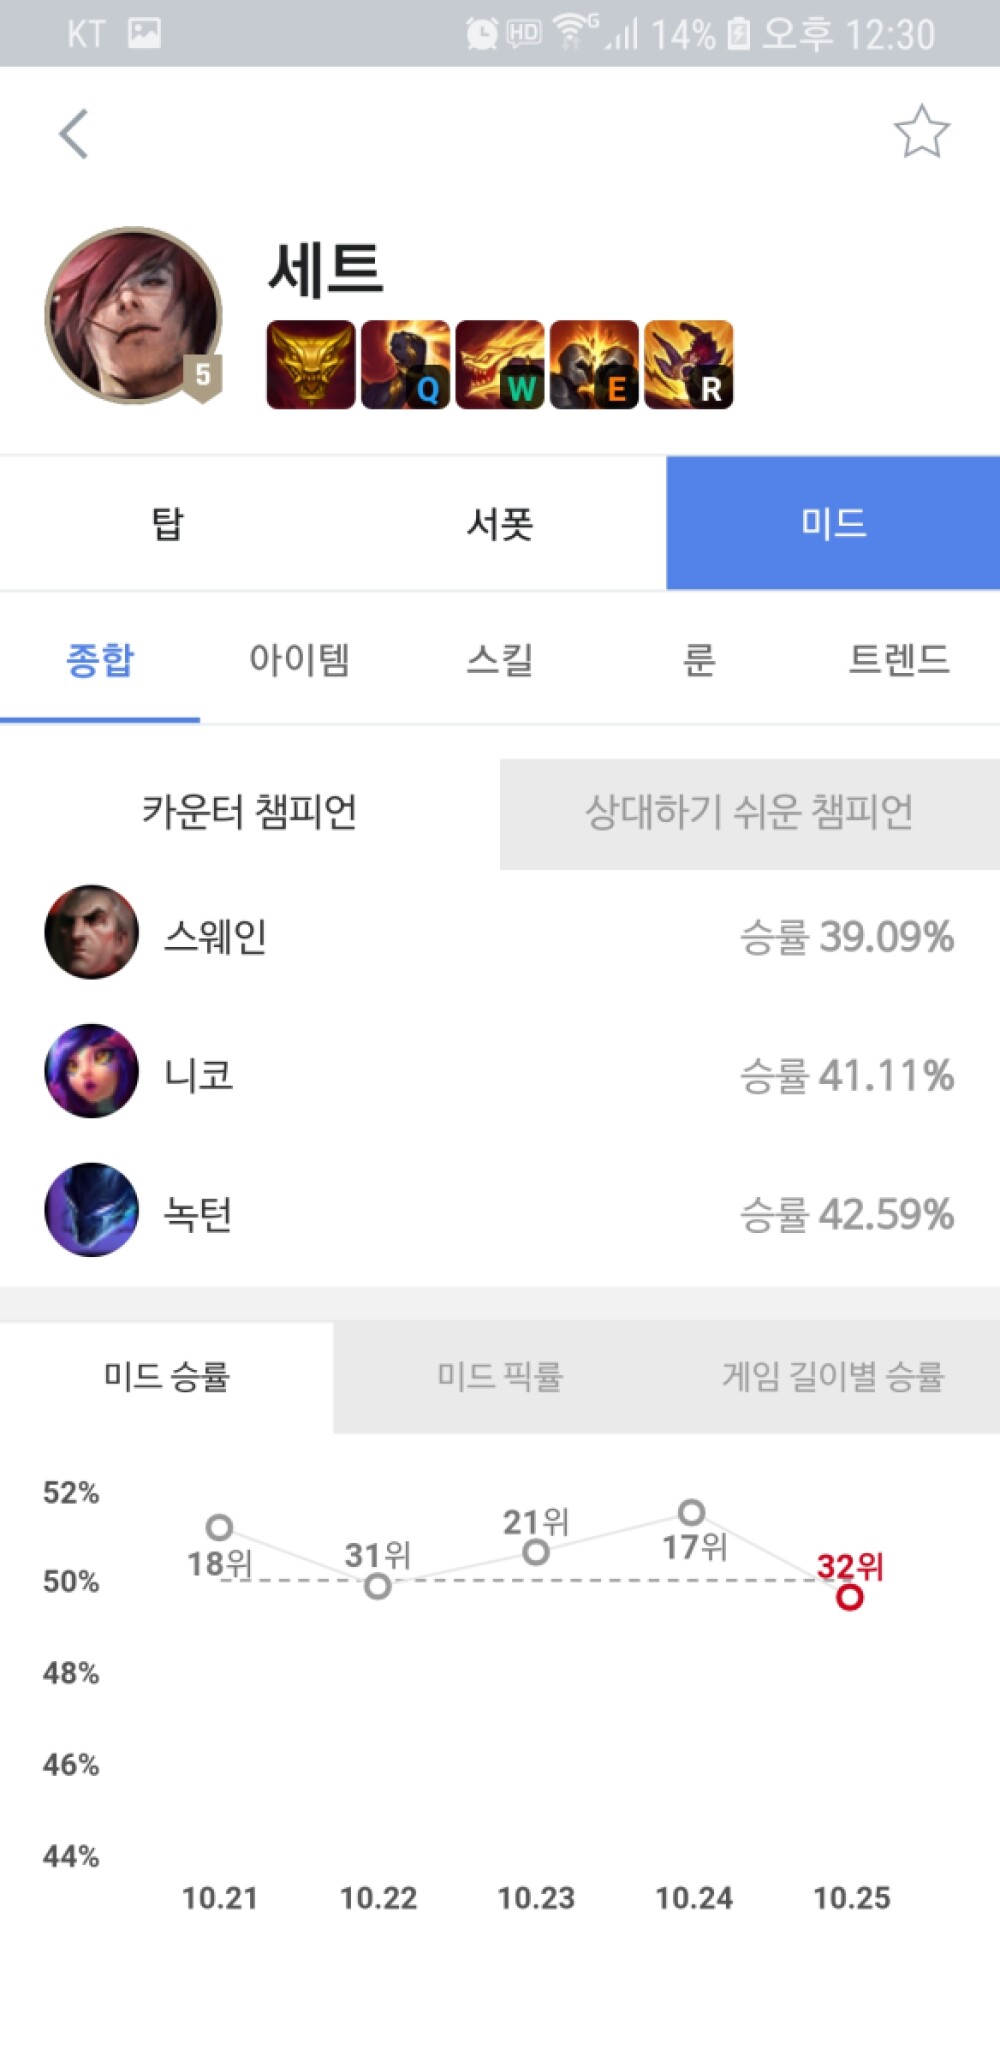Toggle the favorite star icon
Image resolution: width=1000 pixels, height=2055 pixels.
pyautogui.click(x=921, y=132)
